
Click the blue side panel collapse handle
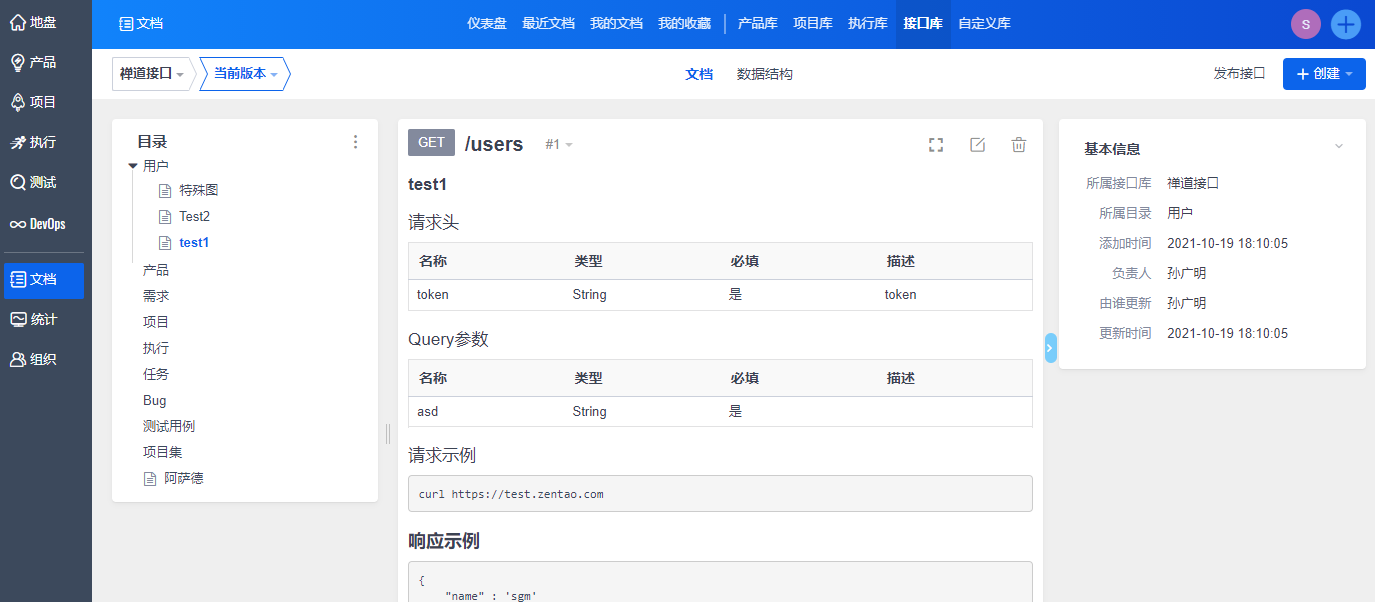(x=1050, y=347)
